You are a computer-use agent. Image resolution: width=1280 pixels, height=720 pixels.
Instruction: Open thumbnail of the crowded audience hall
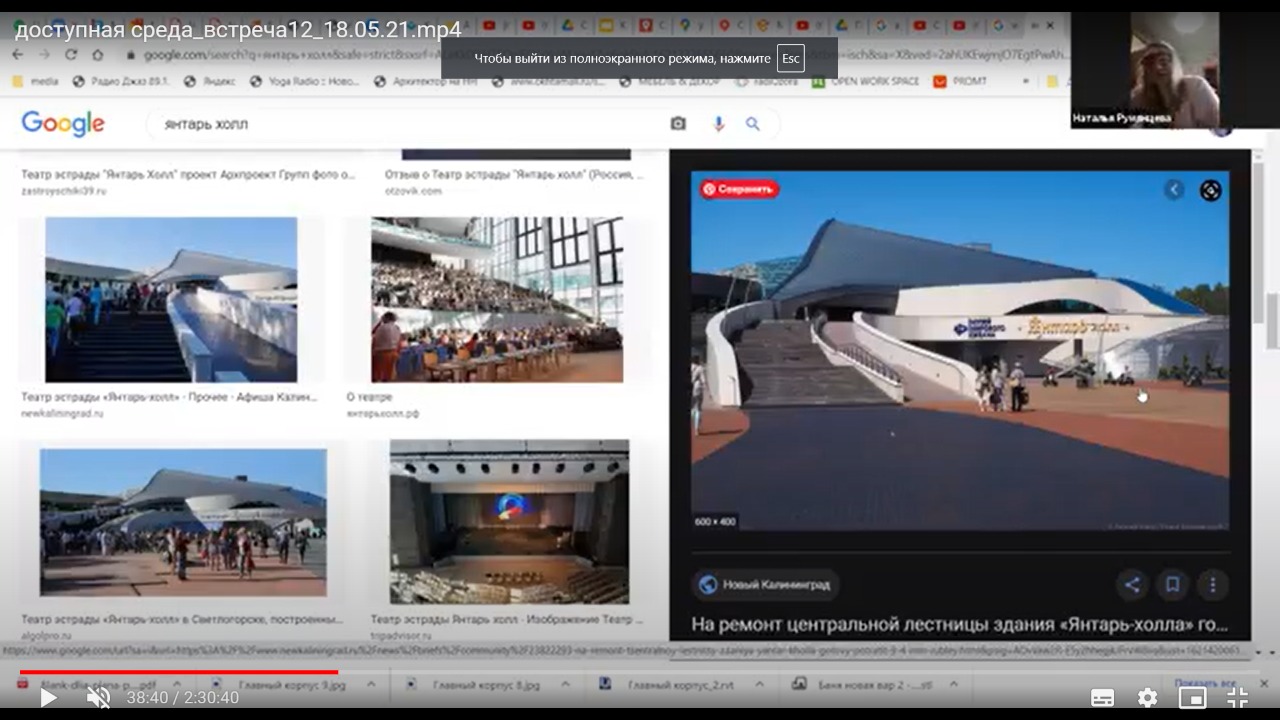point(497,300)
